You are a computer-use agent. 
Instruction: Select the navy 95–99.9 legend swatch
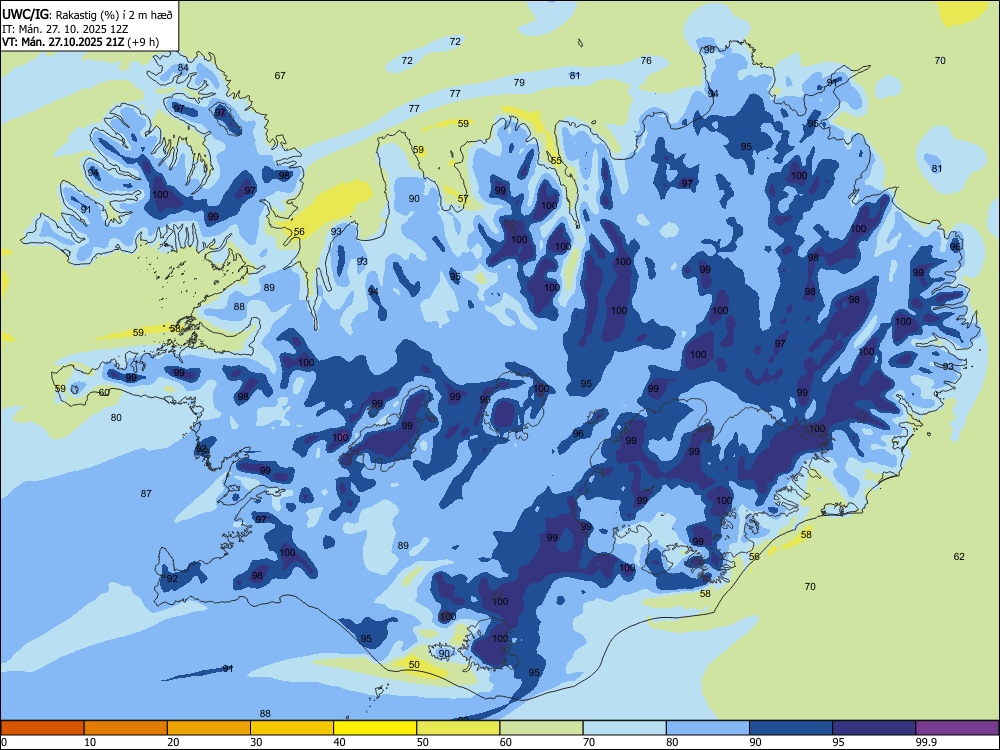point(874,728)
